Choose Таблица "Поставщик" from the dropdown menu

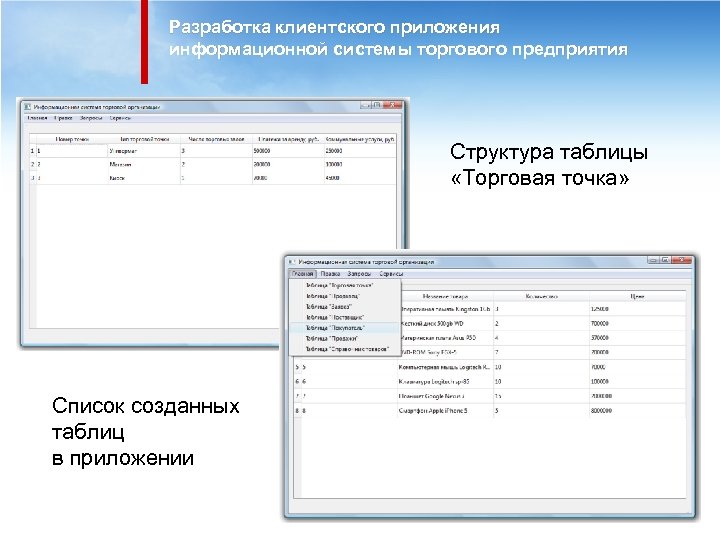point(345,317)
